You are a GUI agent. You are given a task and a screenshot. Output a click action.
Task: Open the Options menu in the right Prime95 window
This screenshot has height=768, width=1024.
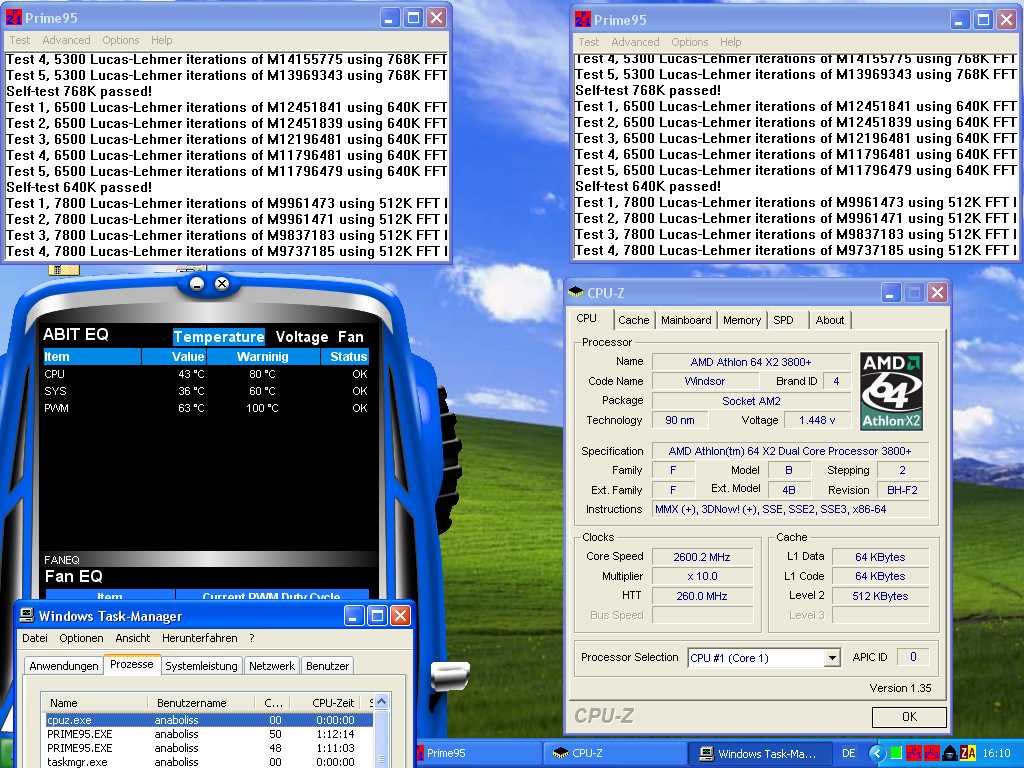point(689,42)
